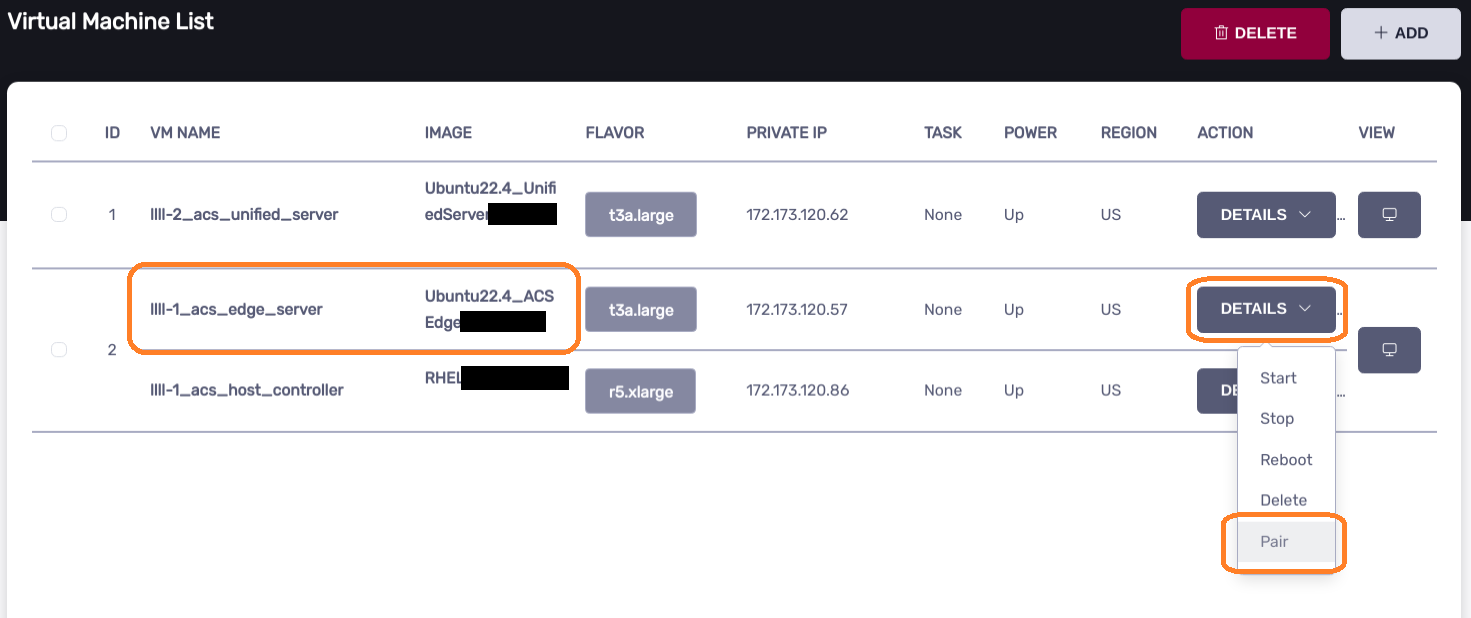Open partially hidden DETAILS dropdown for host controller
This screenshot has width=1471, height=618.
(1217, 391)
